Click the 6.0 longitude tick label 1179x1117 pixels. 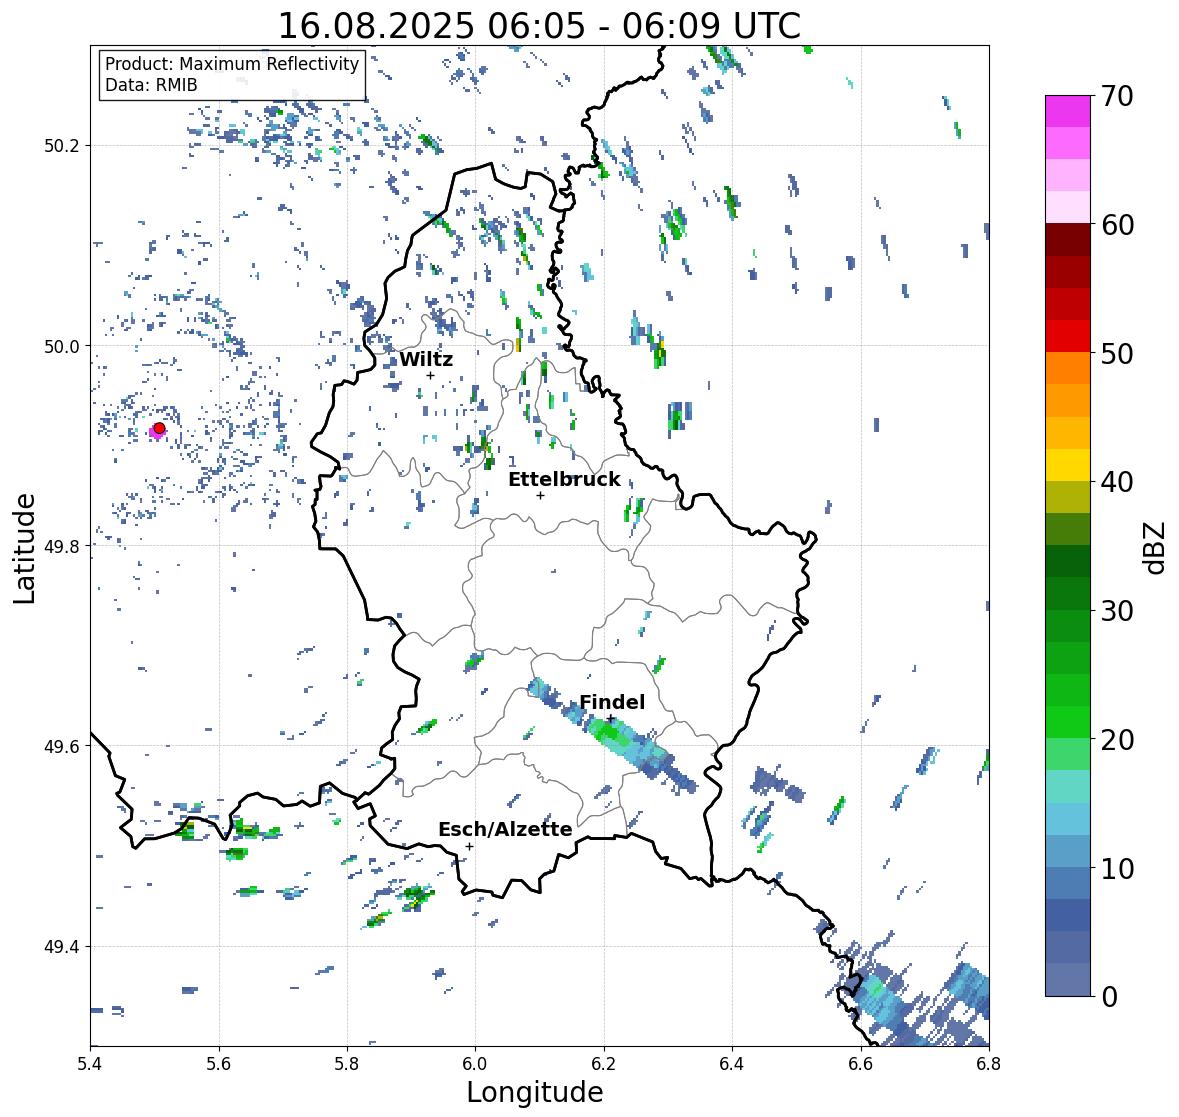coord(475,1064)
